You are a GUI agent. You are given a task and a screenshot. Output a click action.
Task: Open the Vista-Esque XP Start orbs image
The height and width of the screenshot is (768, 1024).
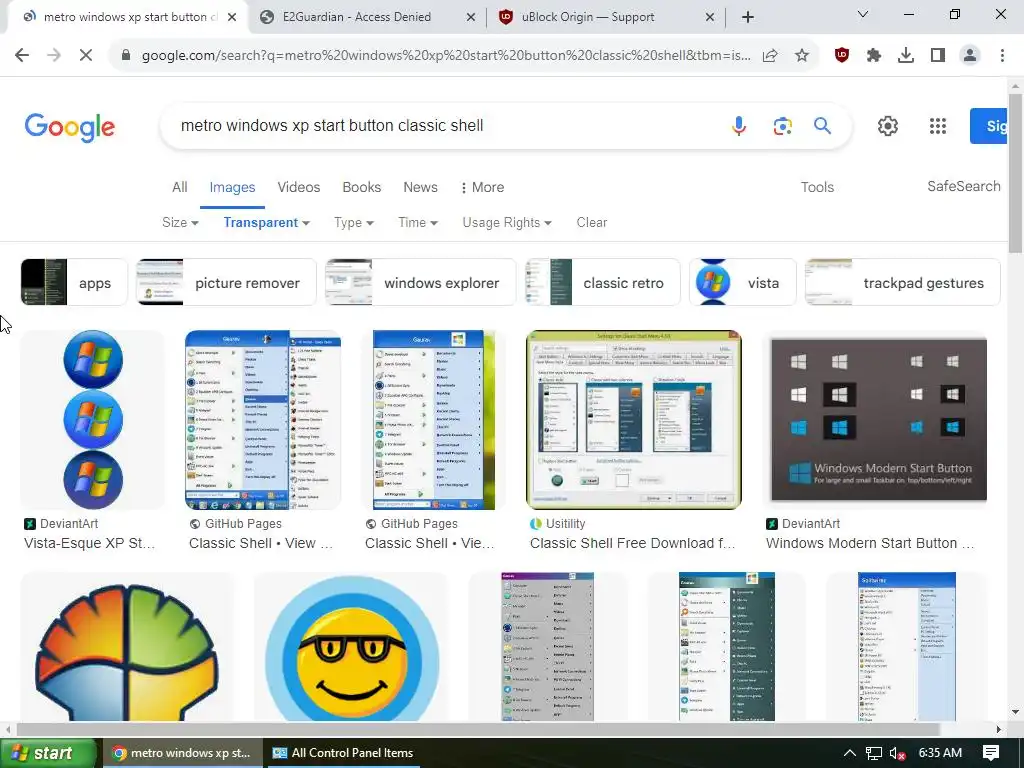pos(93,419)
